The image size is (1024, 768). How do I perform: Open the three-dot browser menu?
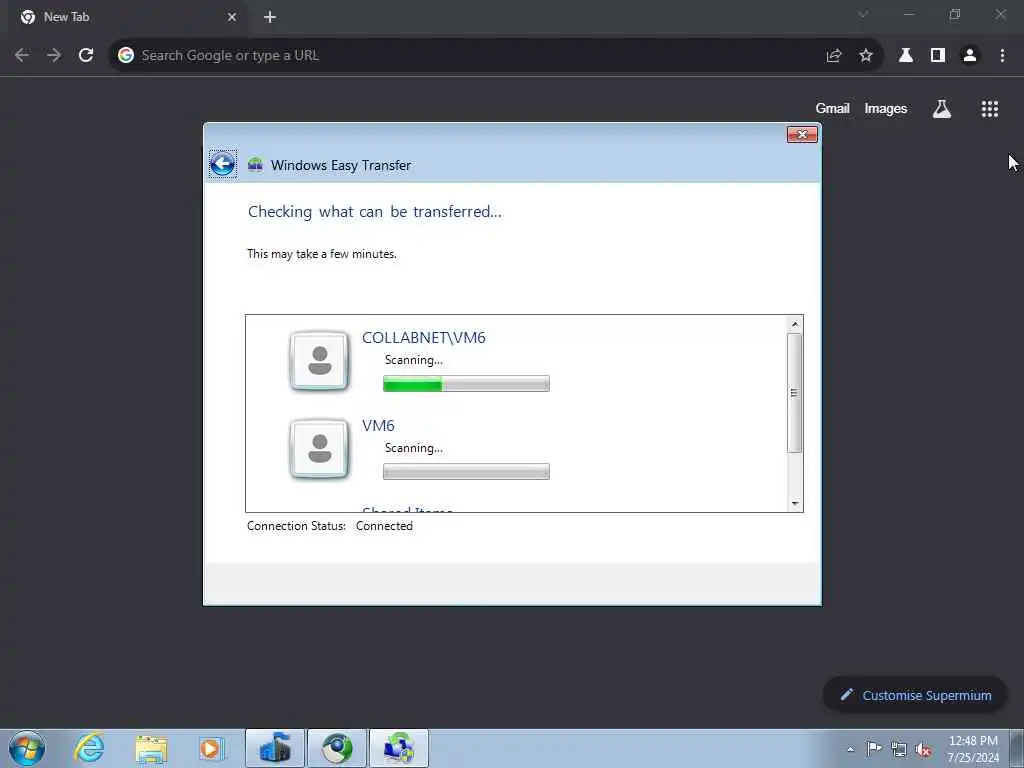(1002, 56)
